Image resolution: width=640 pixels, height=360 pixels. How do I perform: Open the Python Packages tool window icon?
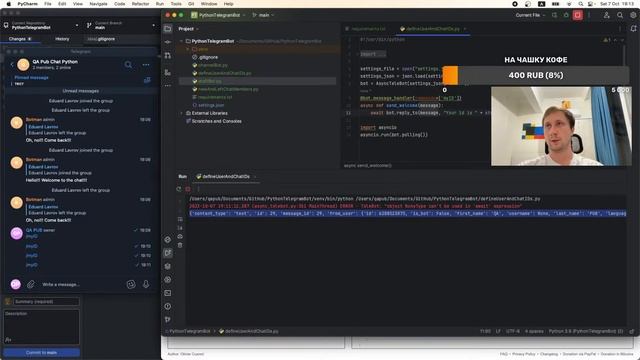(168, 266)
